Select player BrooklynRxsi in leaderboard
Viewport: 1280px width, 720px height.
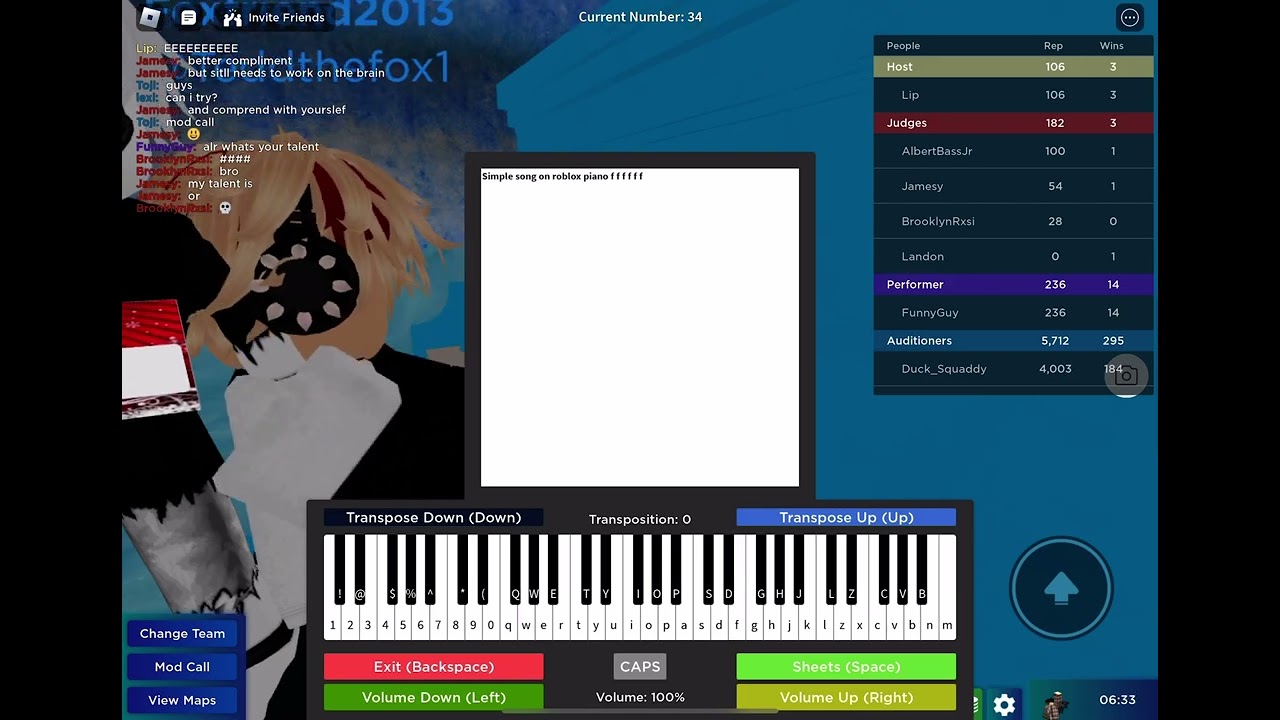coord(1013,221)
